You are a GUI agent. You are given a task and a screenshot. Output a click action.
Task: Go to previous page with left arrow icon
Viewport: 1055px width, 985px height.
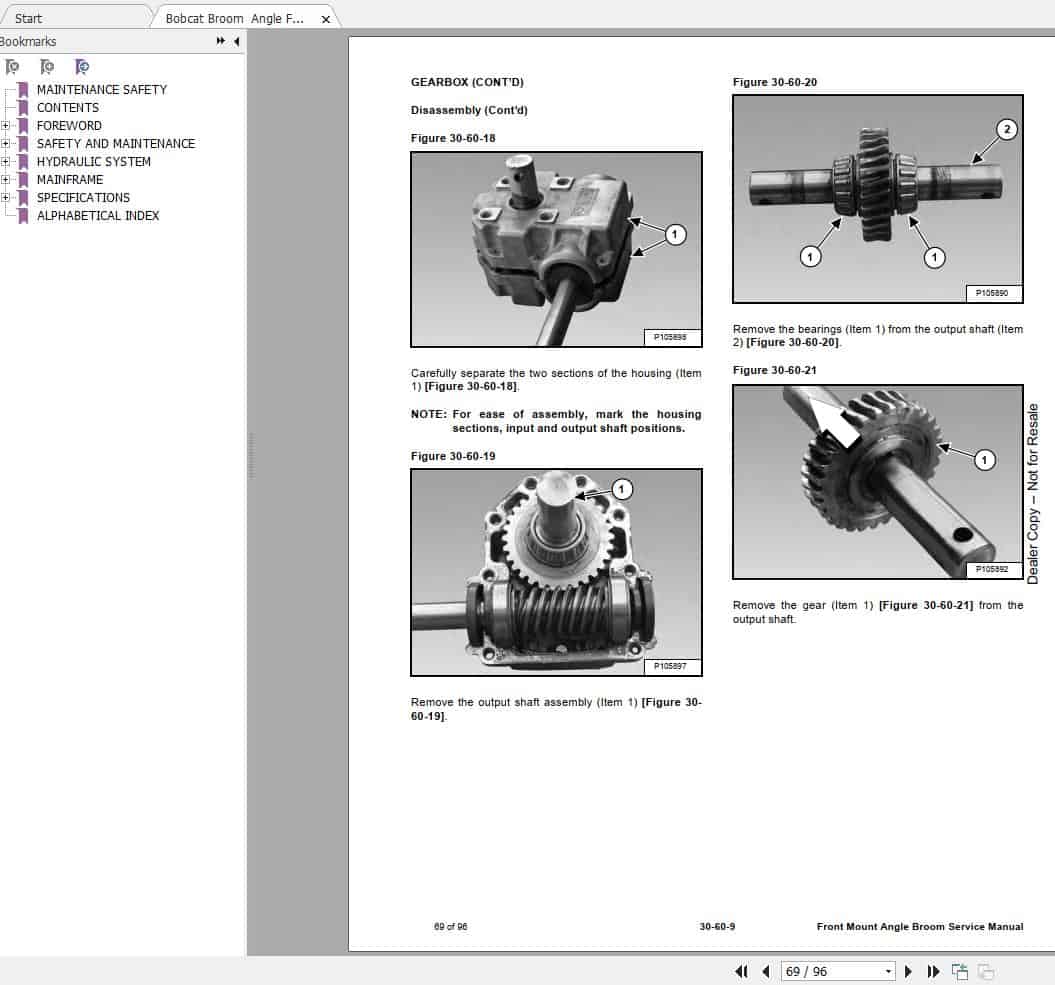tap(766, 971)
